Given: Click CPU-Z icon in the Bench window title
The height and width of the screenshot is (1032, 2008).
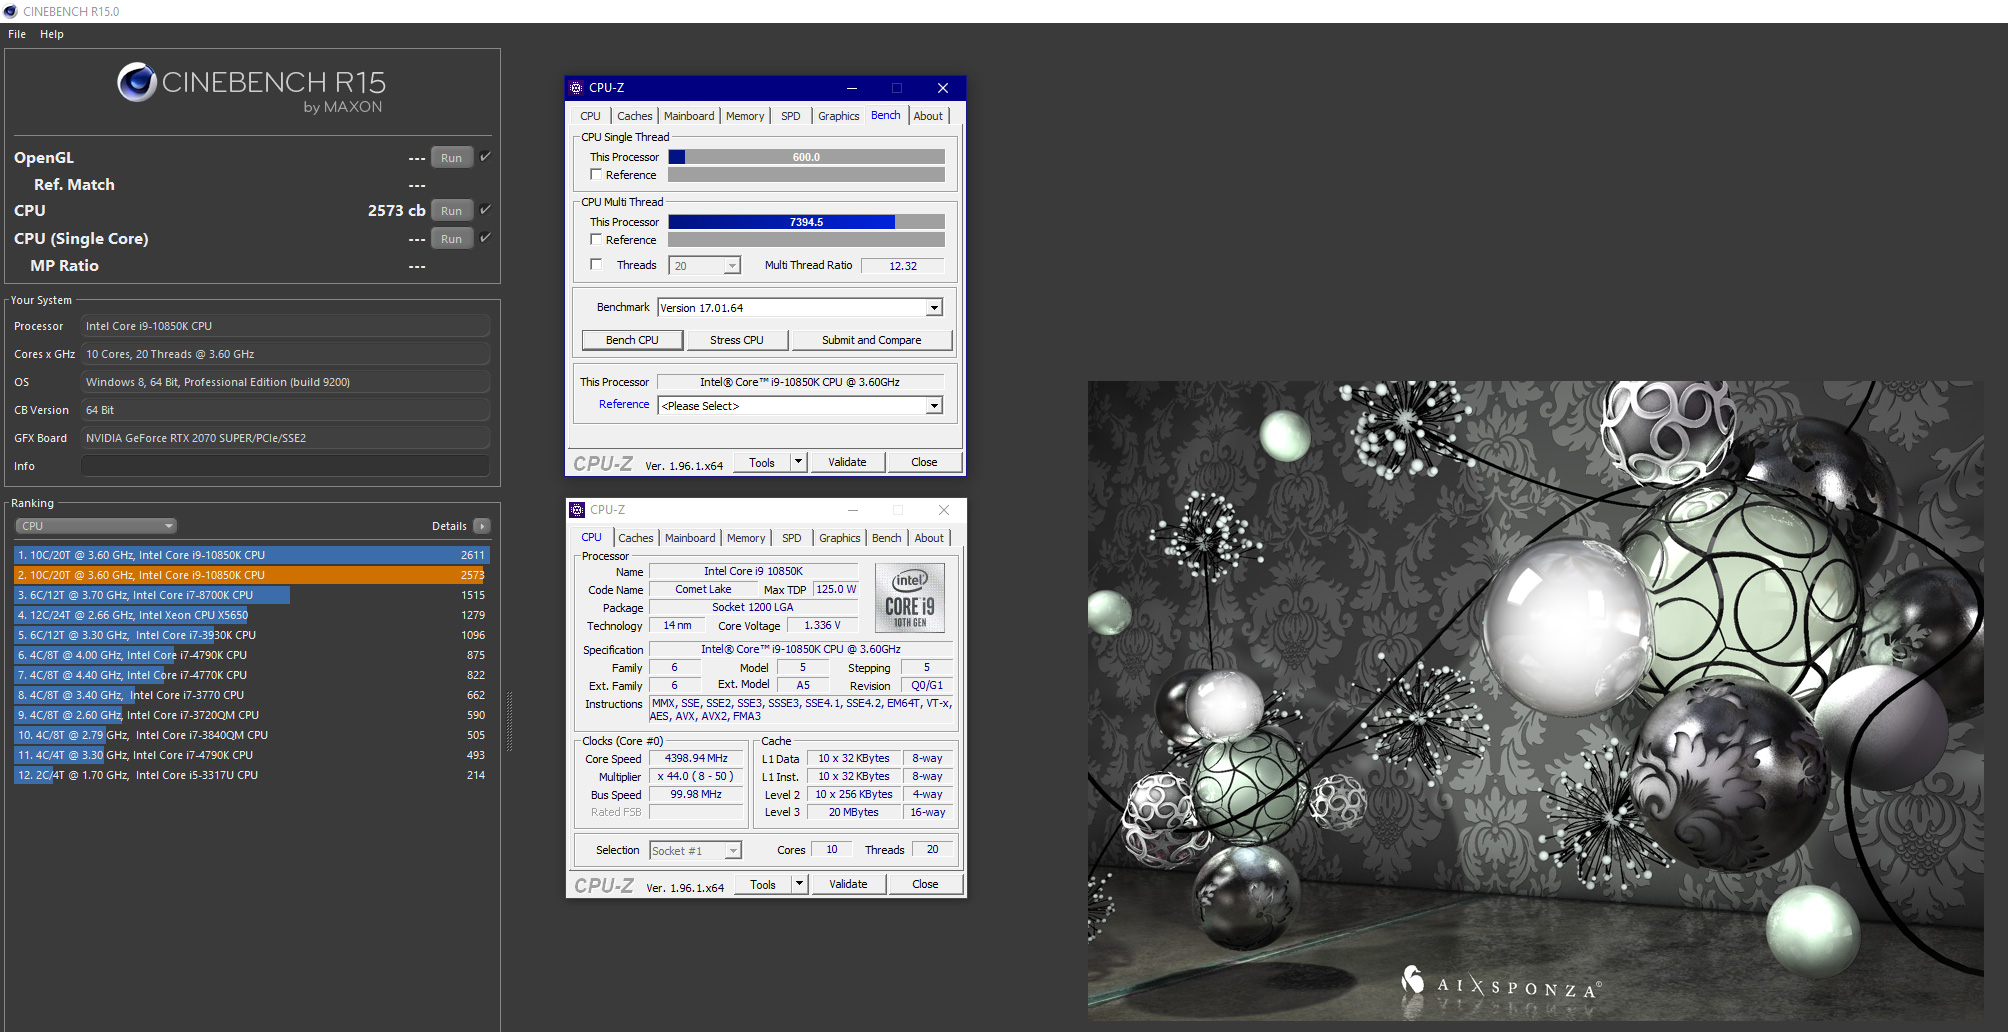Looking at the screenshot, I should tap(576, 88).
